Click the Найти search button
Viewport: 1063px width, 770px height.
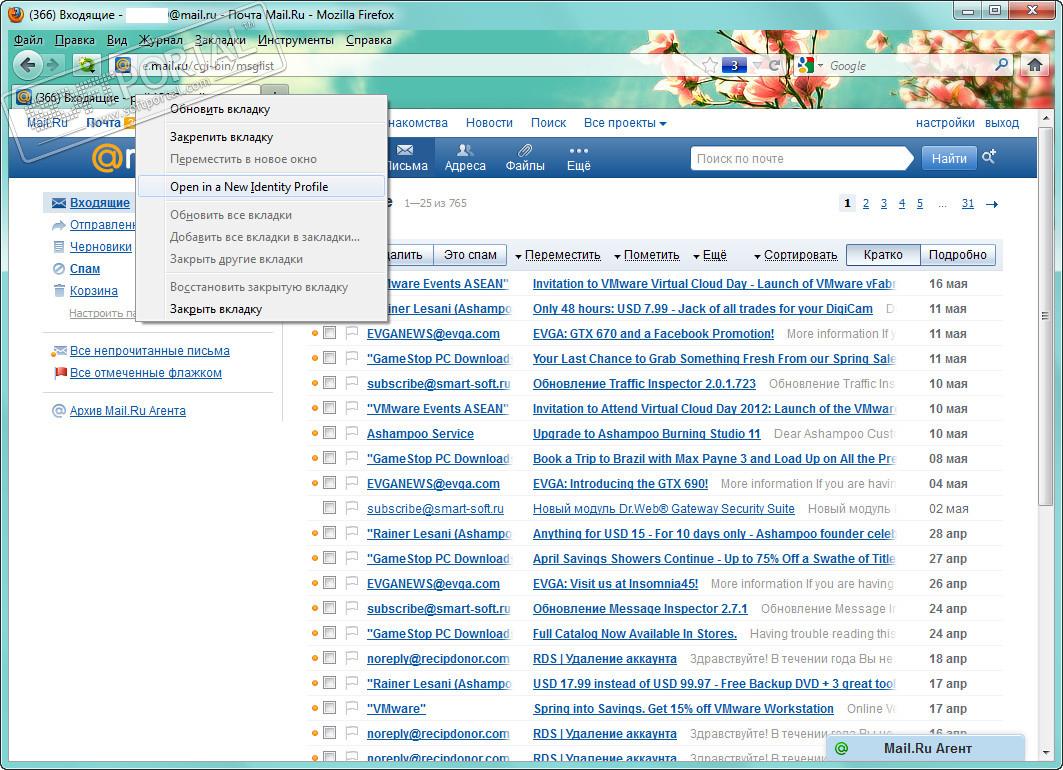(x=948, y=159)
